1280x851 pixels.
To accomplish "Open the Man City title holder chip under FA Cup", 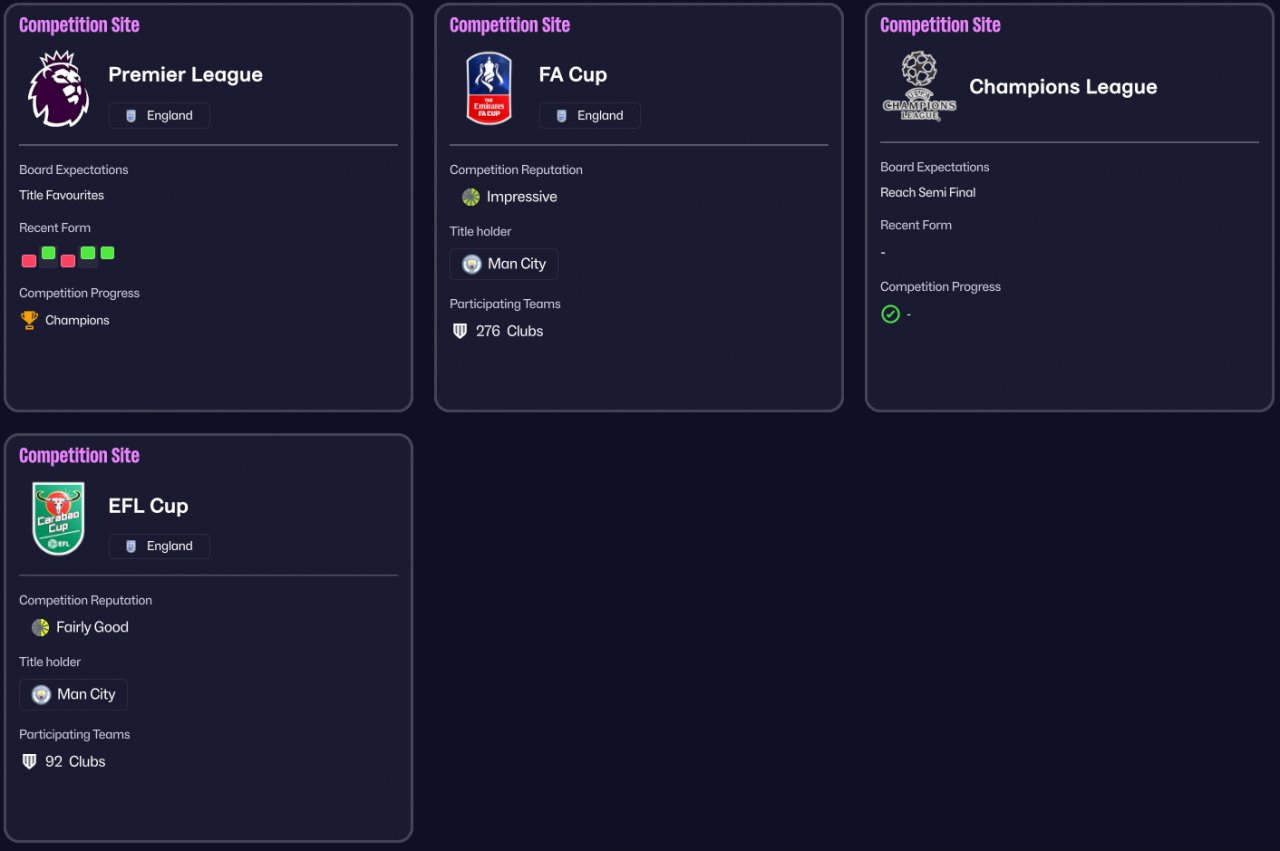I will [x=504, y=264].
